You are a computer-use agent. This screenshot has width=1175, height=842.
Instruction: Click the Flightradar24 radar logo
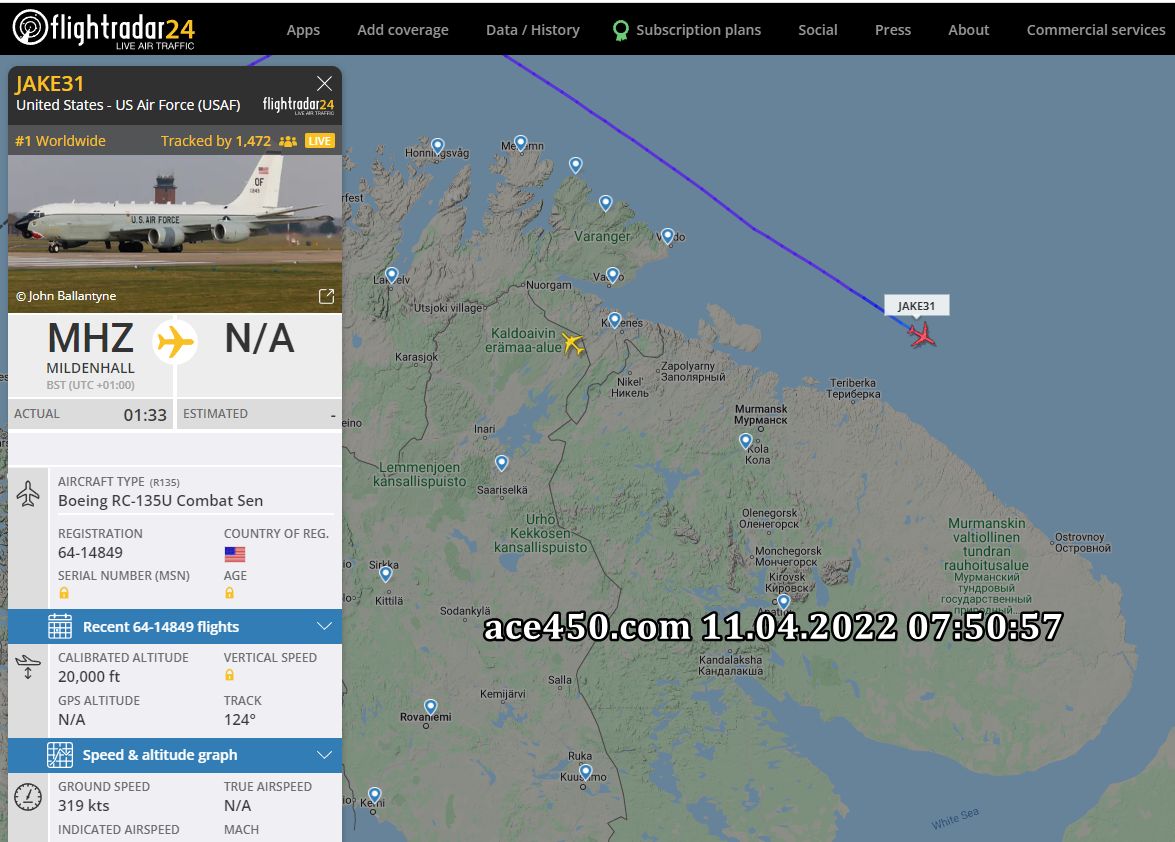(x=30, y=28)
